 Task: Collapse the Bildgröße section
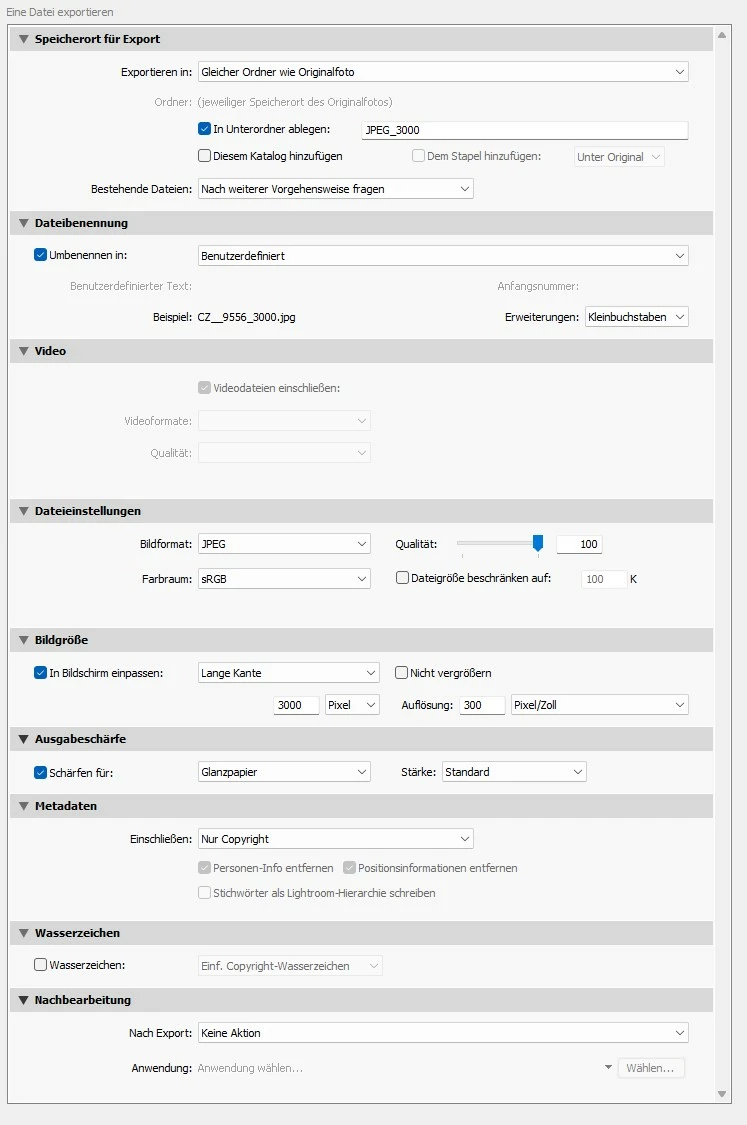coord(24,640)
